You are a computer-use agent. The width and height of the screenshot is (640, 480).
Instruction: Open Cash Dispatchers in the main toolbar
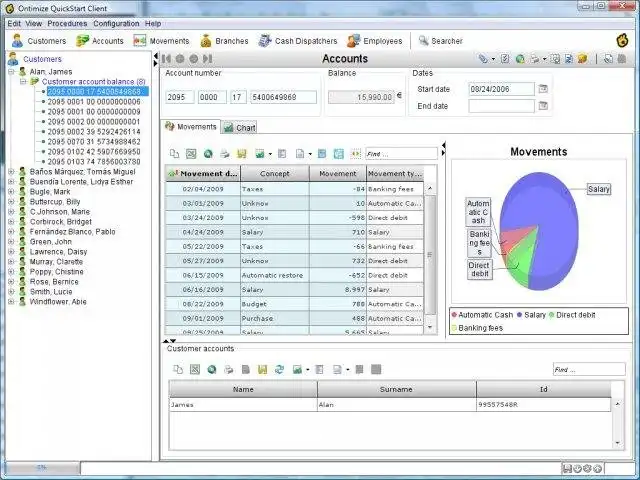pyautogui.click(x=298, y=41)
